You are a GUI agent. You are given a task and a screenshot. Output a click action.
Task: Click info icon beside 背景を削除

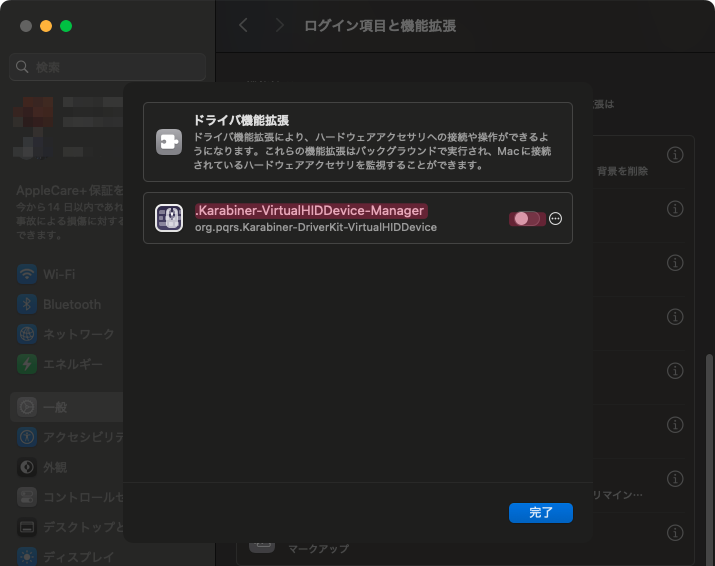[675, 155]
